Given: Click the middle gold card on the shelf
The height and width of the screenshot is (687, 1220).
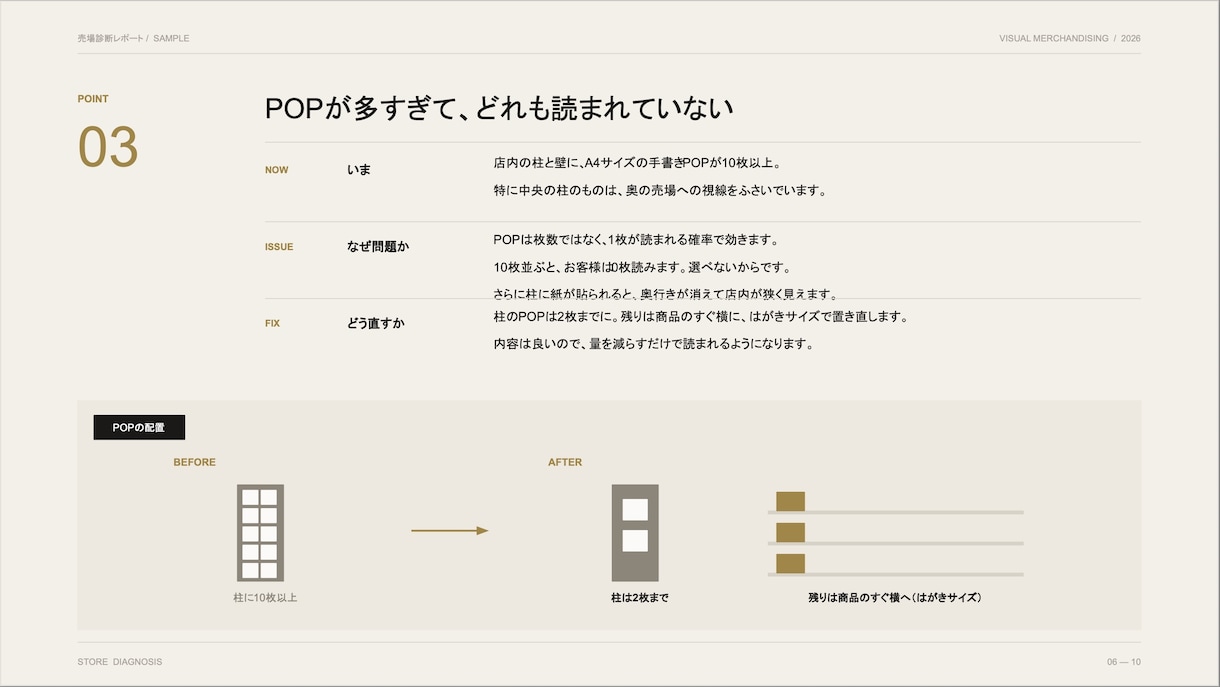Looking at the screenshot, I should 791,532.
